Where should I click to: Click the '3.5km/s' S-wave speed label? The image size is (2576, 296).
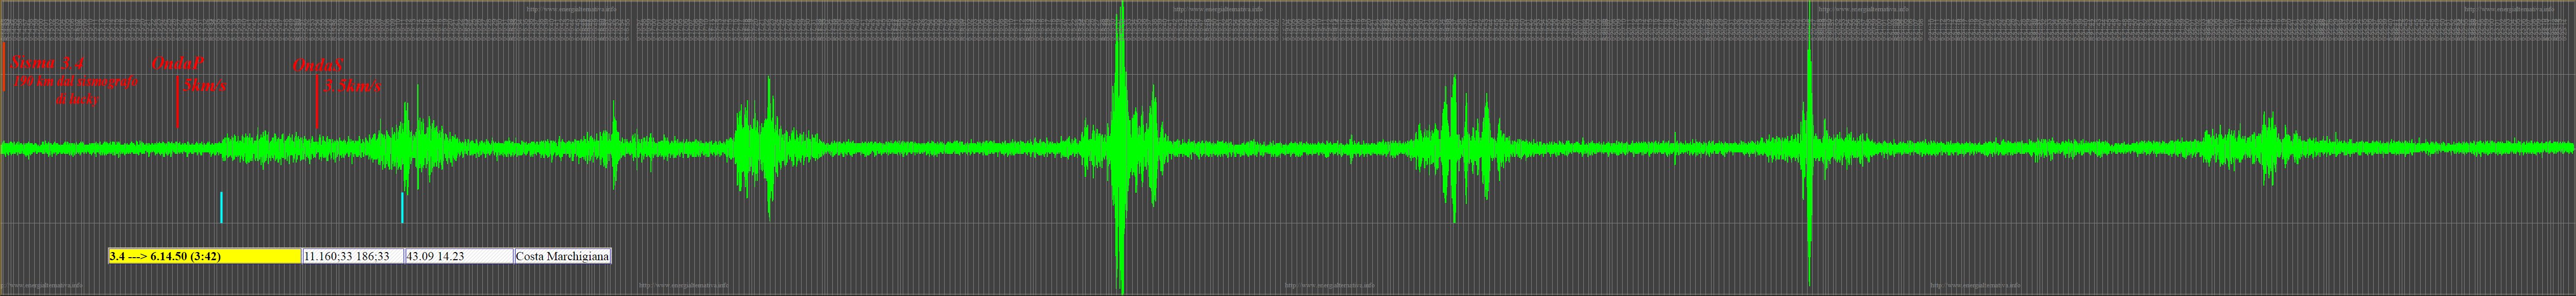pyautogui.click(x=352, y=87)
